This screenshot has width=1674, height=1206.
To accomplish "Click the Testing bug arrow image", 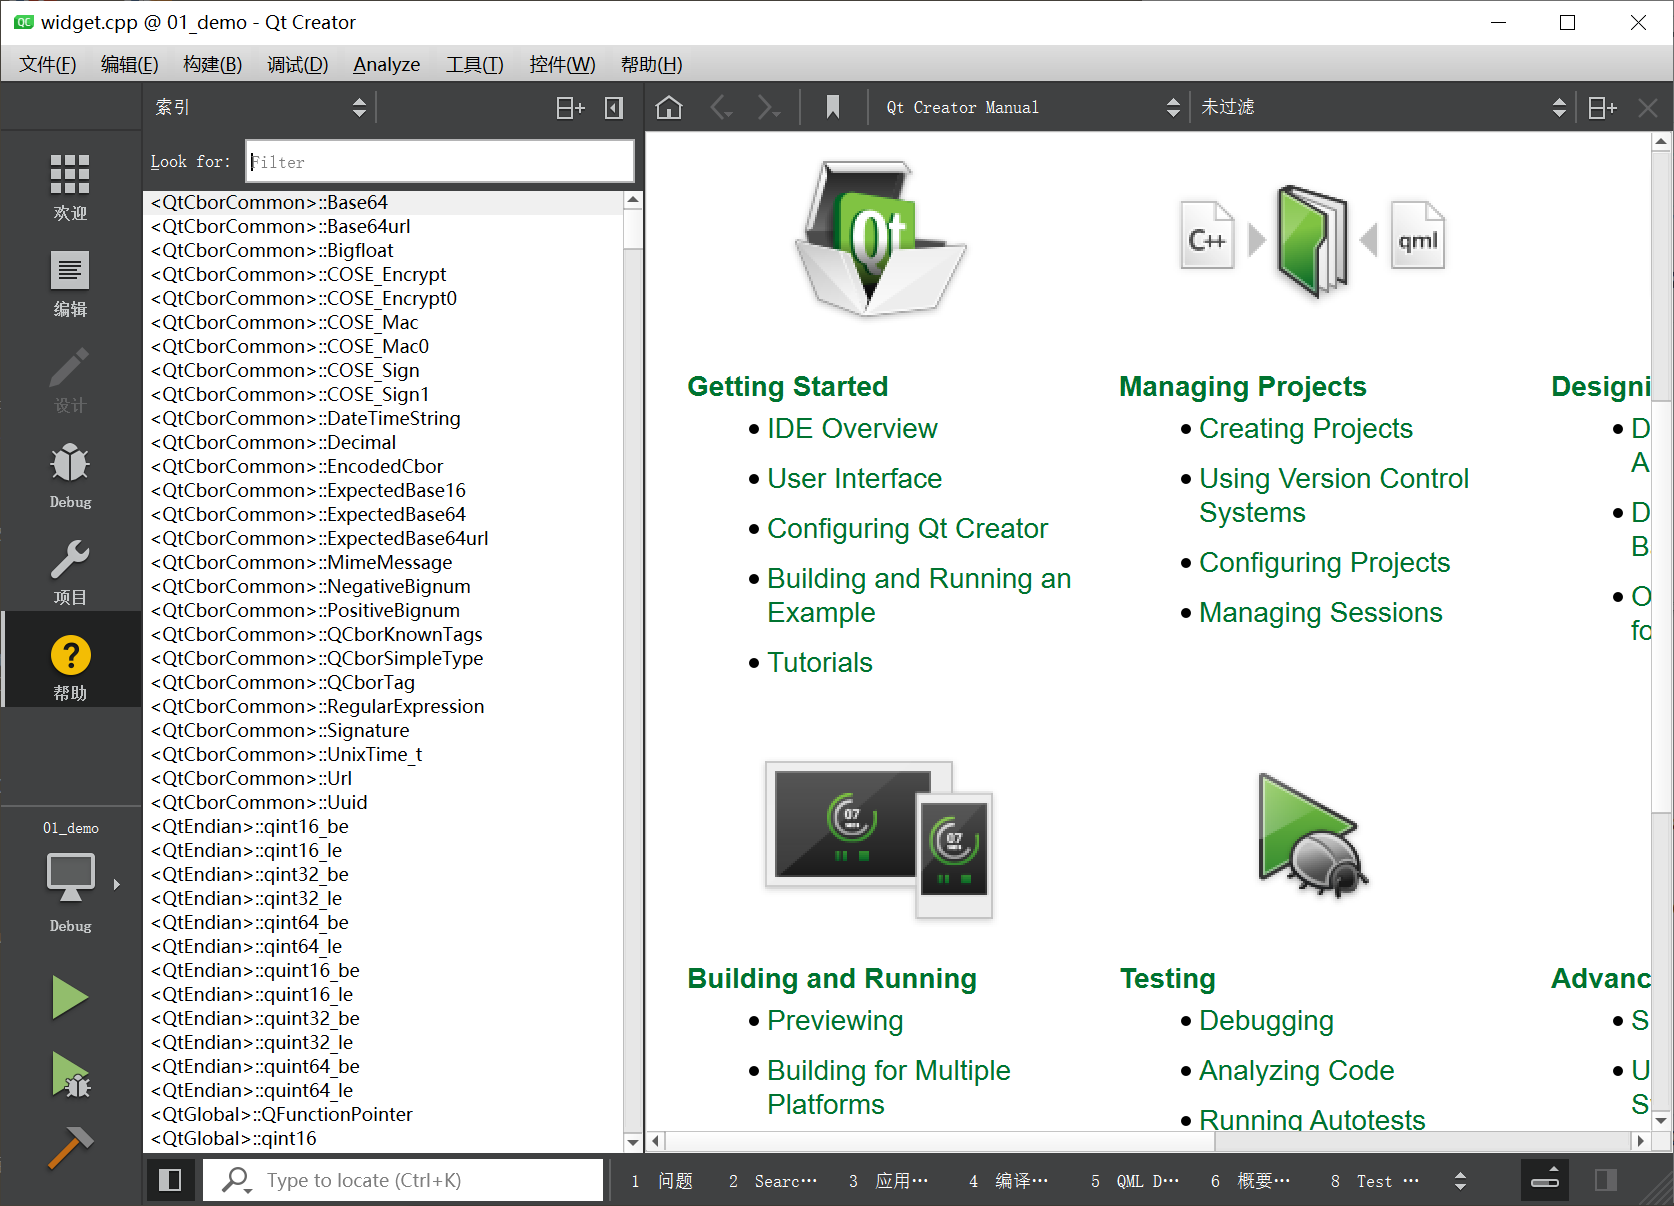I will [1312, 836].
